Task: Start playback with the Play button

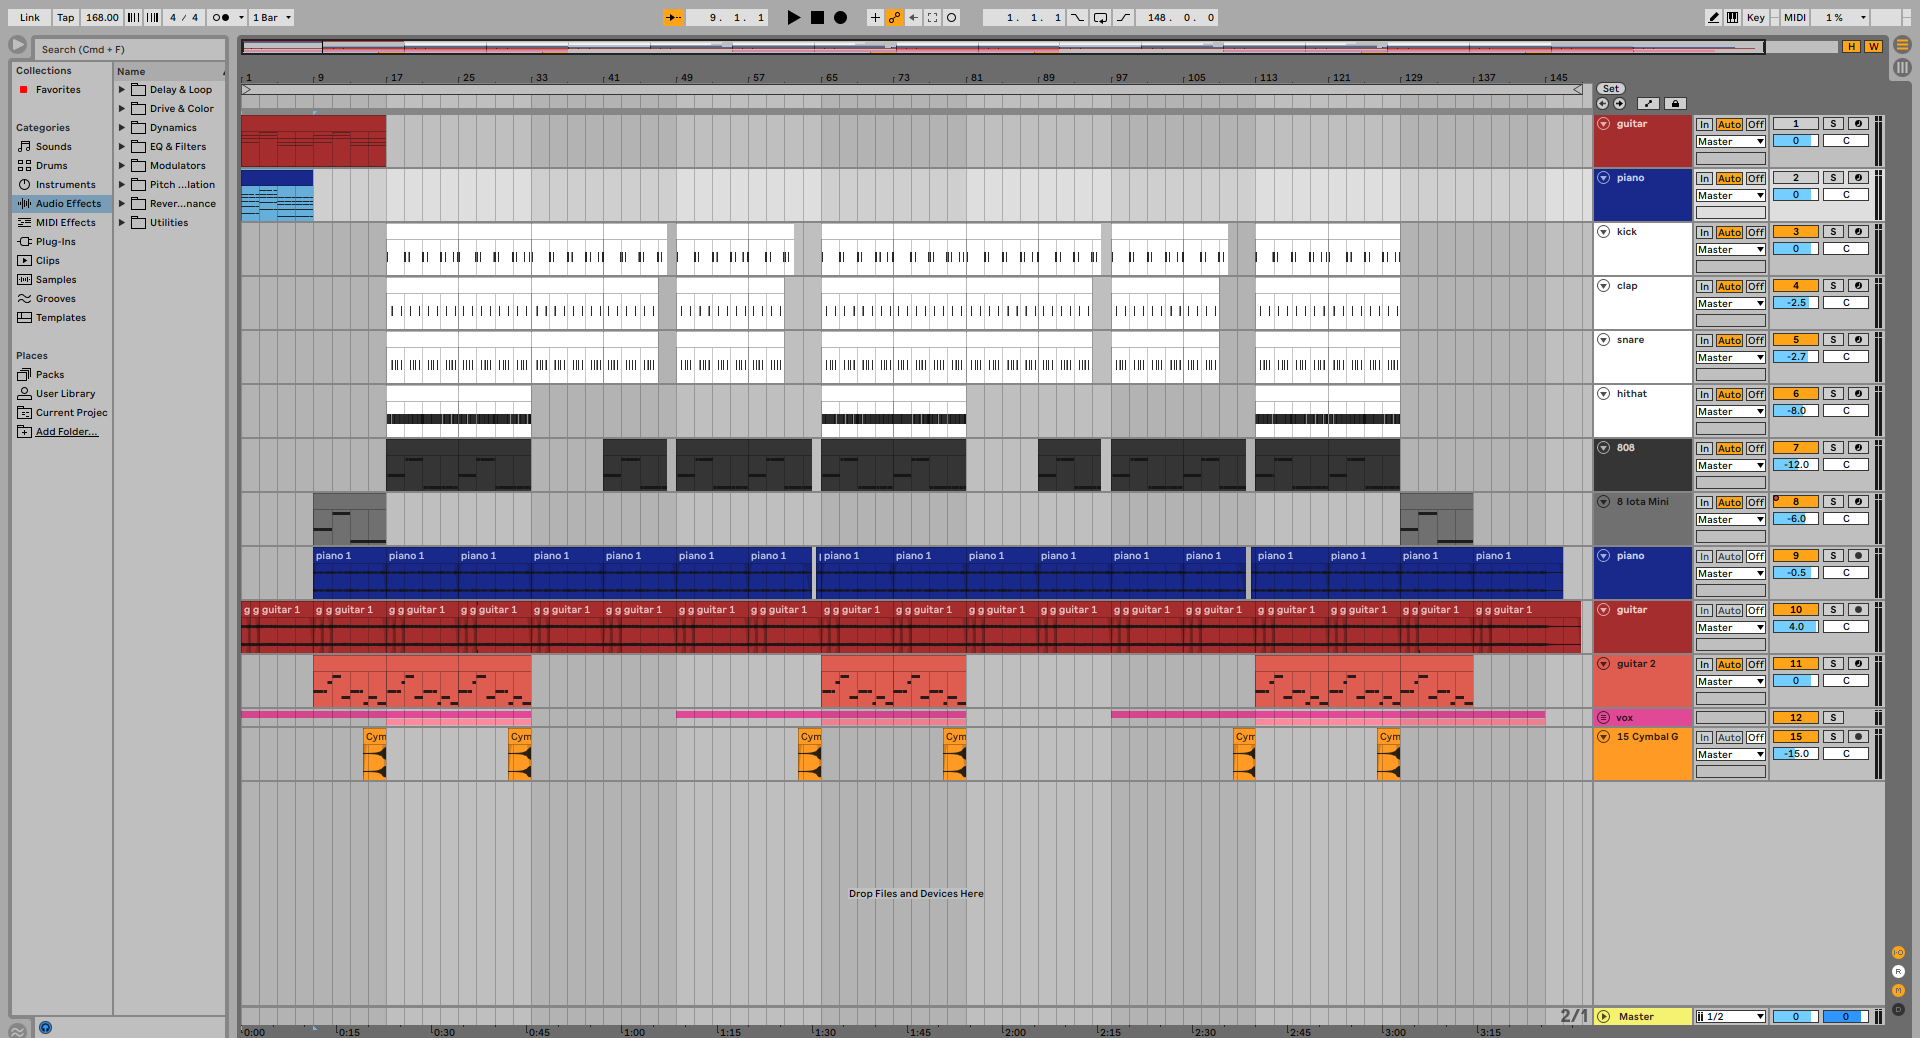Action: pyautogui.click(x=793, y=17)
